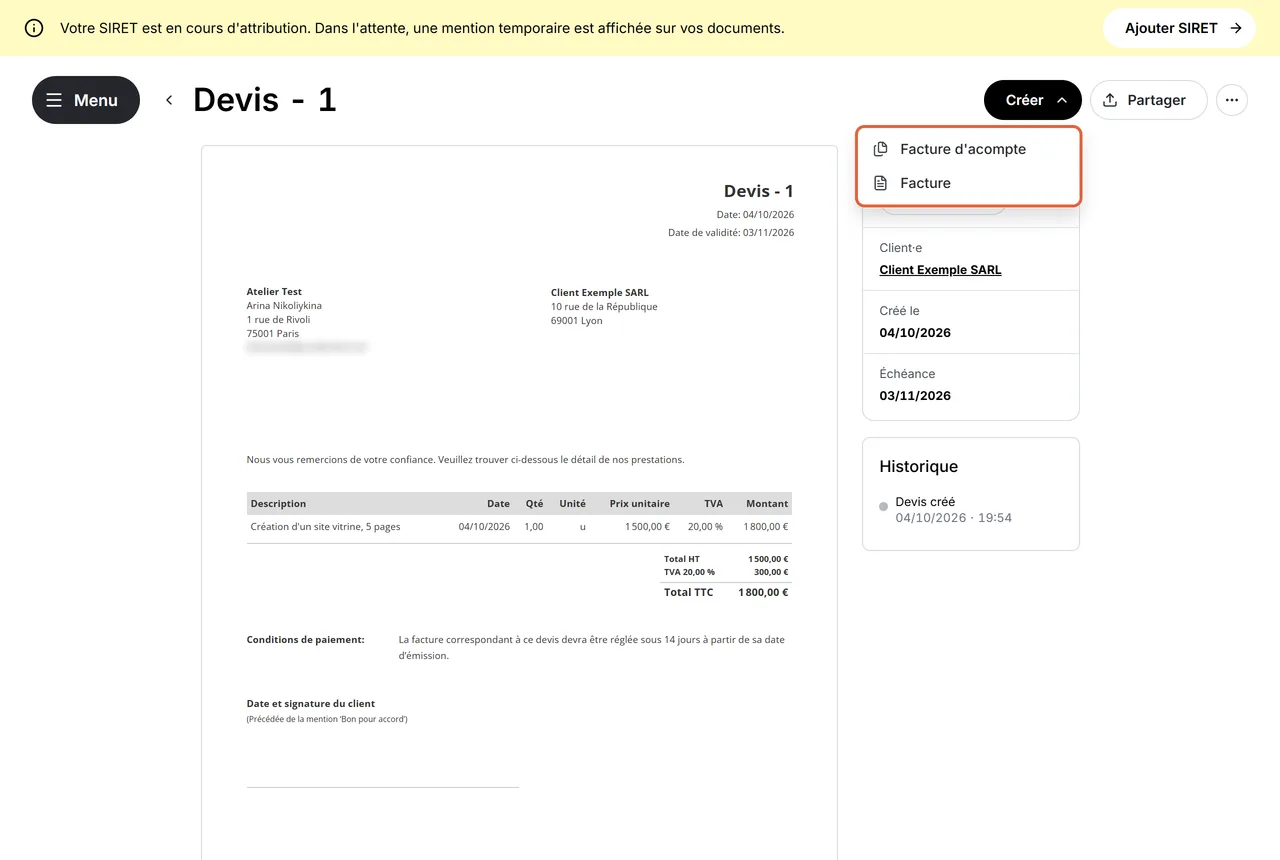
Task: Click 'Date de validité: 03/11/2026' text
Action: click(731, 233)
